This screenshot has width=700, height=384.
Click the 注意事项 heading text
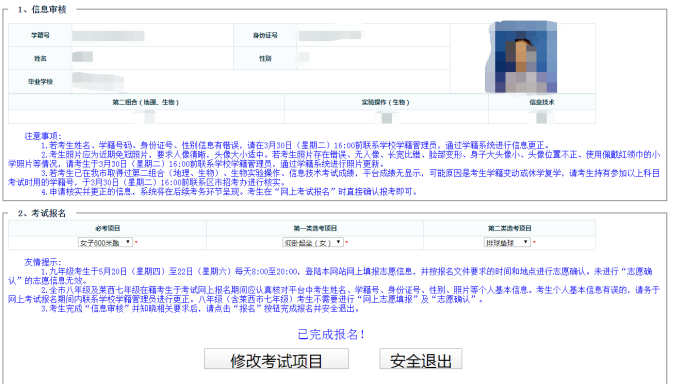pyautogui.click(x=43, y=136)
